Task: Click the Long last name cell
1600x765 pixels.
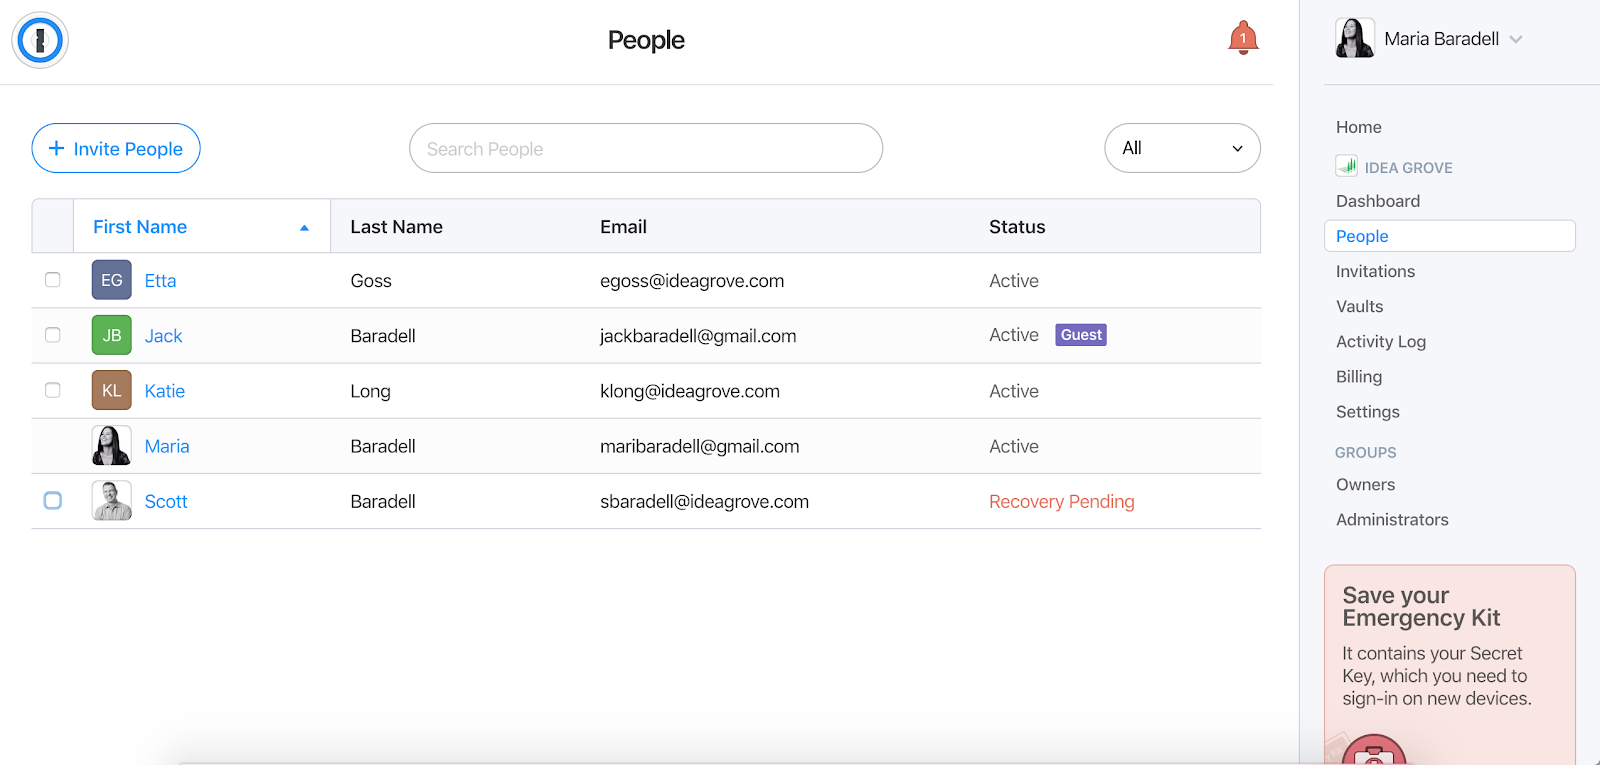Action: [x=370, y=391]
